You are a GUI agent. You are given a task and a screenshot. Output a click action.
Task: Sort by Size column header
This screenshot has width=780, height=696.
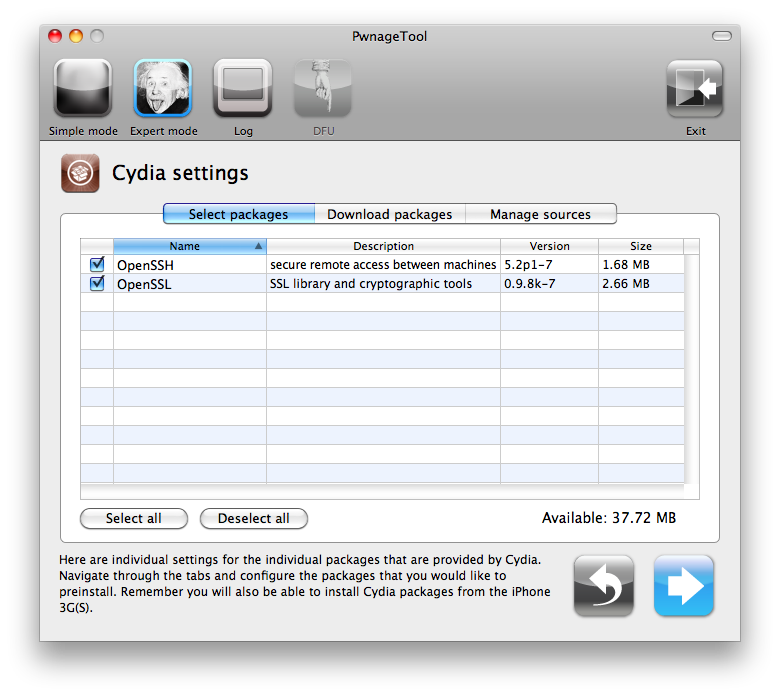click(641, 246)
